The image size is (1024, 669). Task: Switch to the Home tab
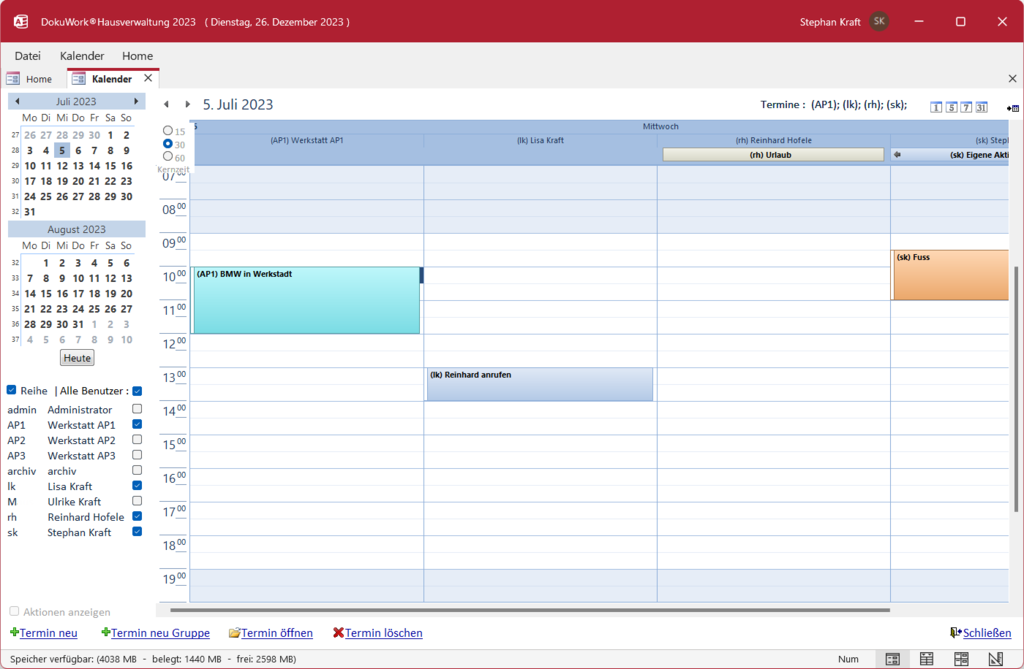pos(30,79)
